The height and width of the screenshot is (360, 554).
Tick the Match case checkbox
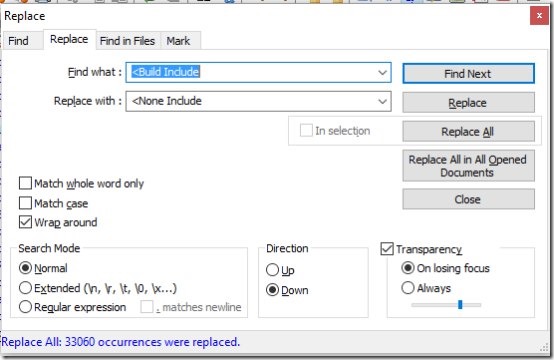click(x=25, y=203)
